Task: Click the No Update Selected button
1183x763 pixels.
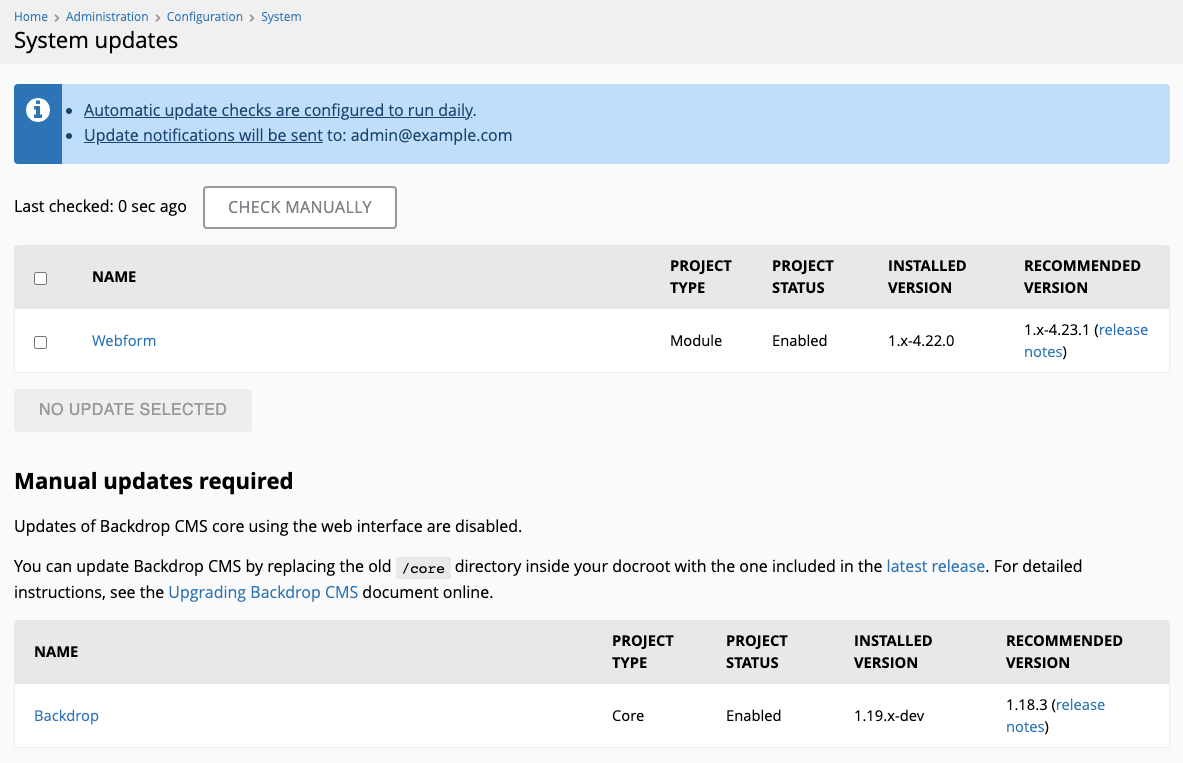Action: [x=133, y=410]
